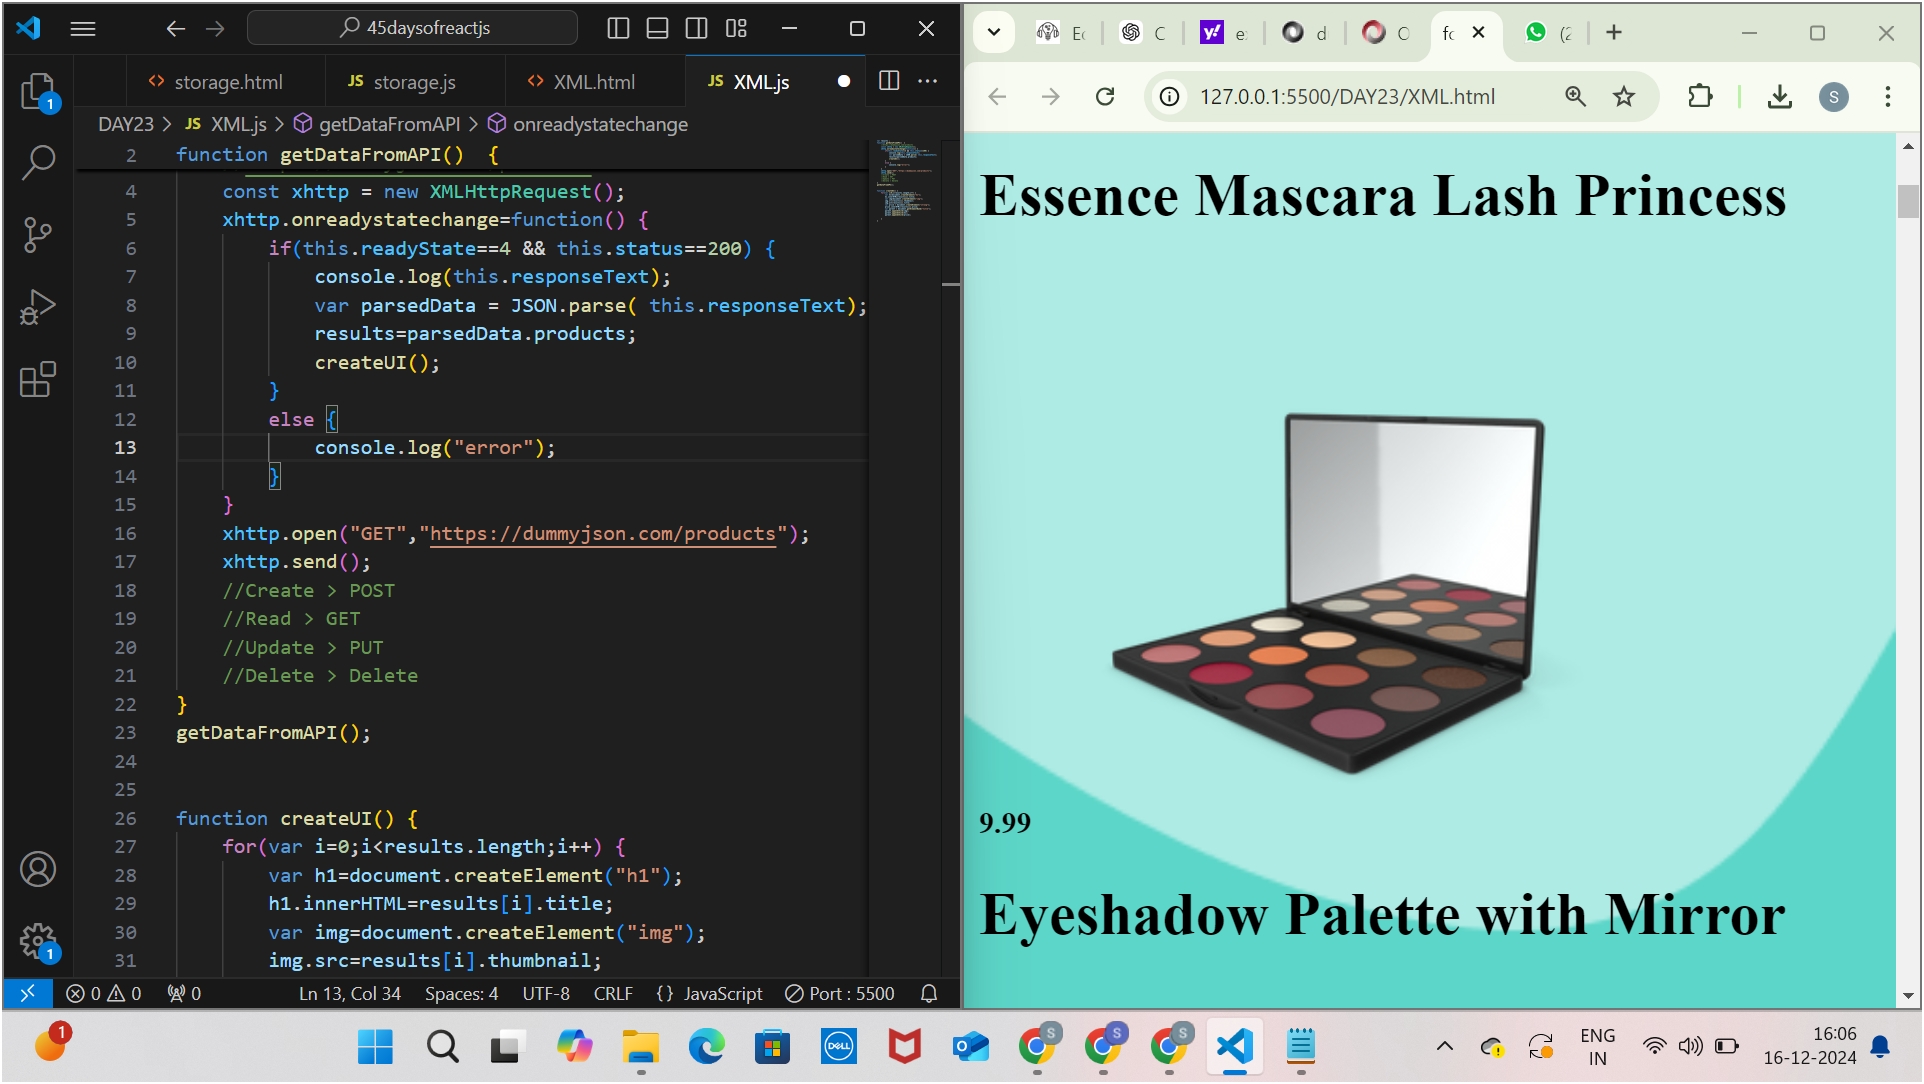Click the Chrome address bar URL field
Screen dimensions: 1924x1084
(x=1346, y=96)
